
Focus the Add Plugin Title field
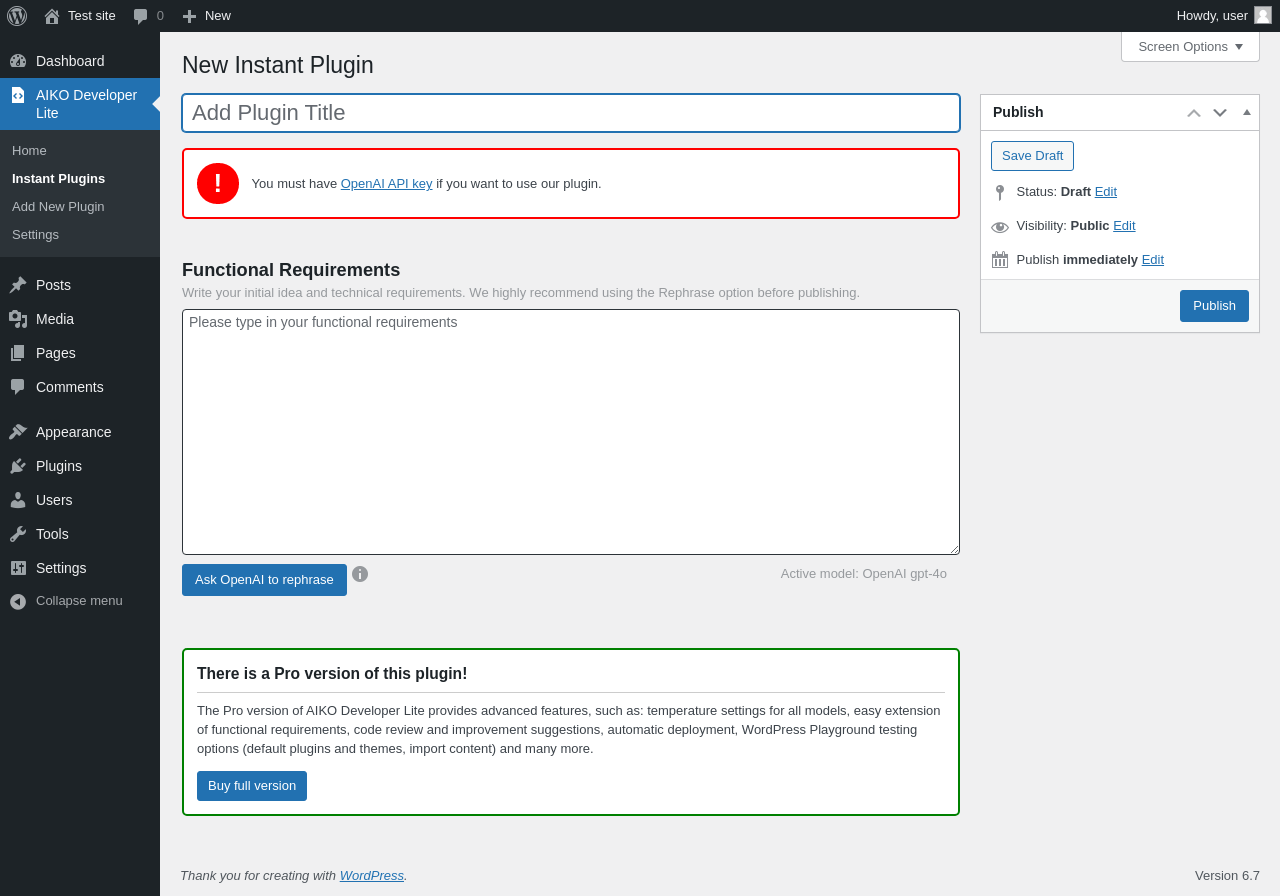point(571,113)
